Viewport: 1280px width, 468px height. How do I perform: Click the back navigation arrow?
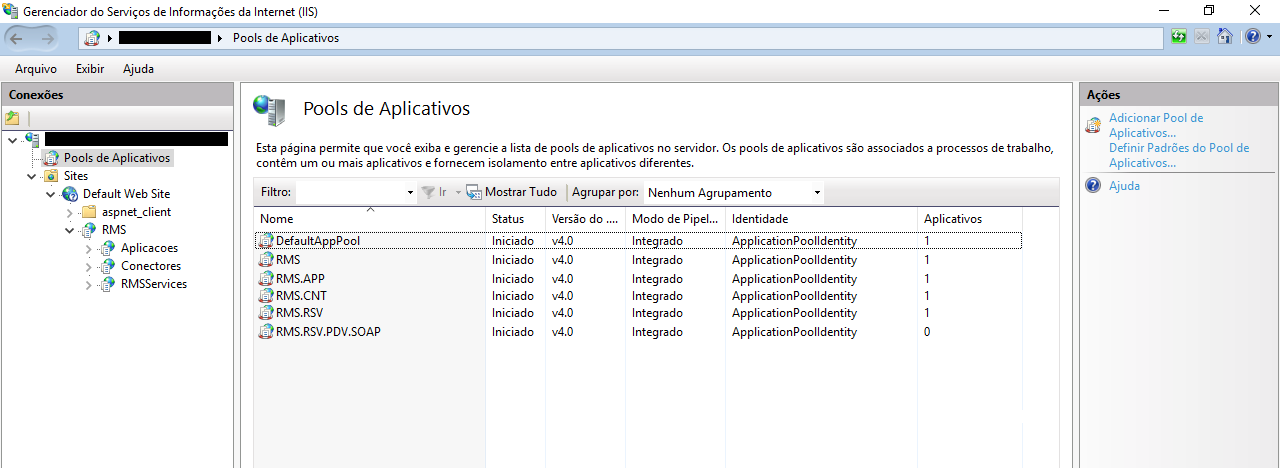19,38
